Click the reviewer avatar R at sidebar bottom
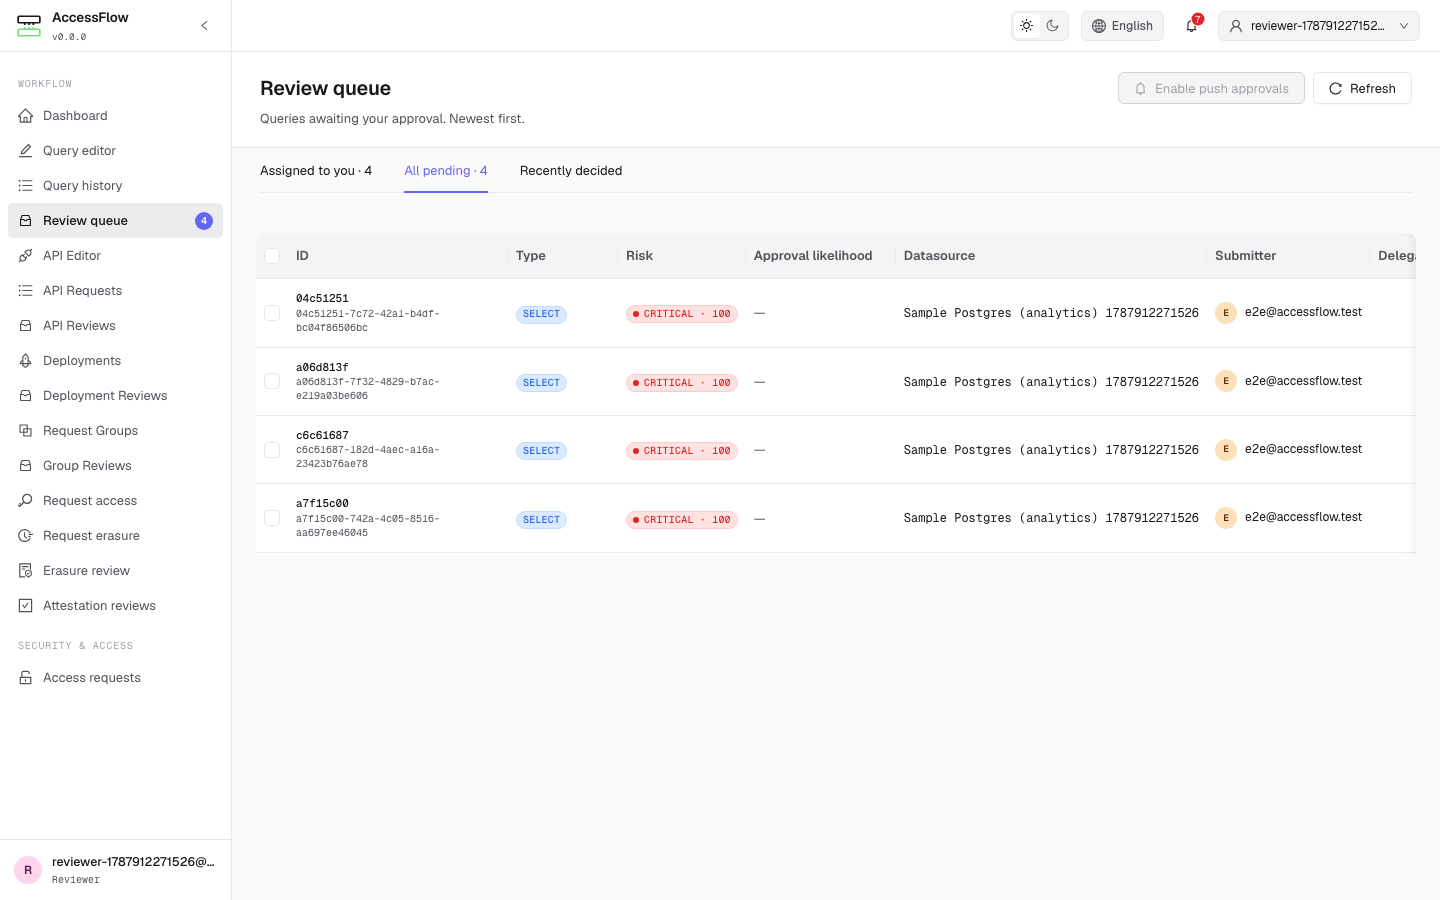This screenshot has width=1440, height=900. [28, 870]
